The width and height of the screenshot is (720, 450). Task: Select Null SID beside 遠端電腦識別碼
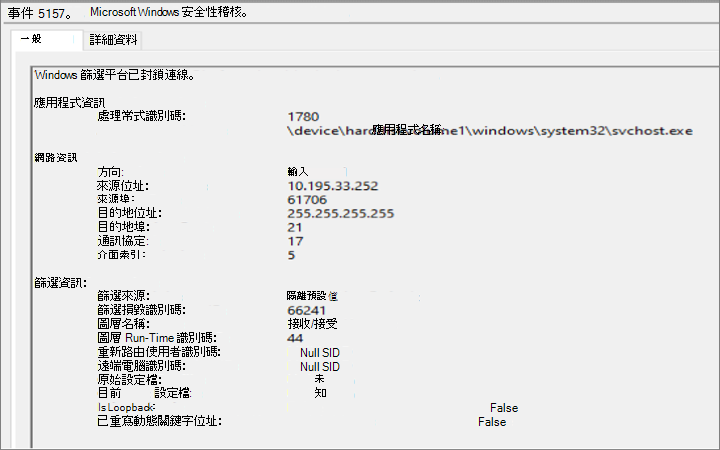pos(320,367)
